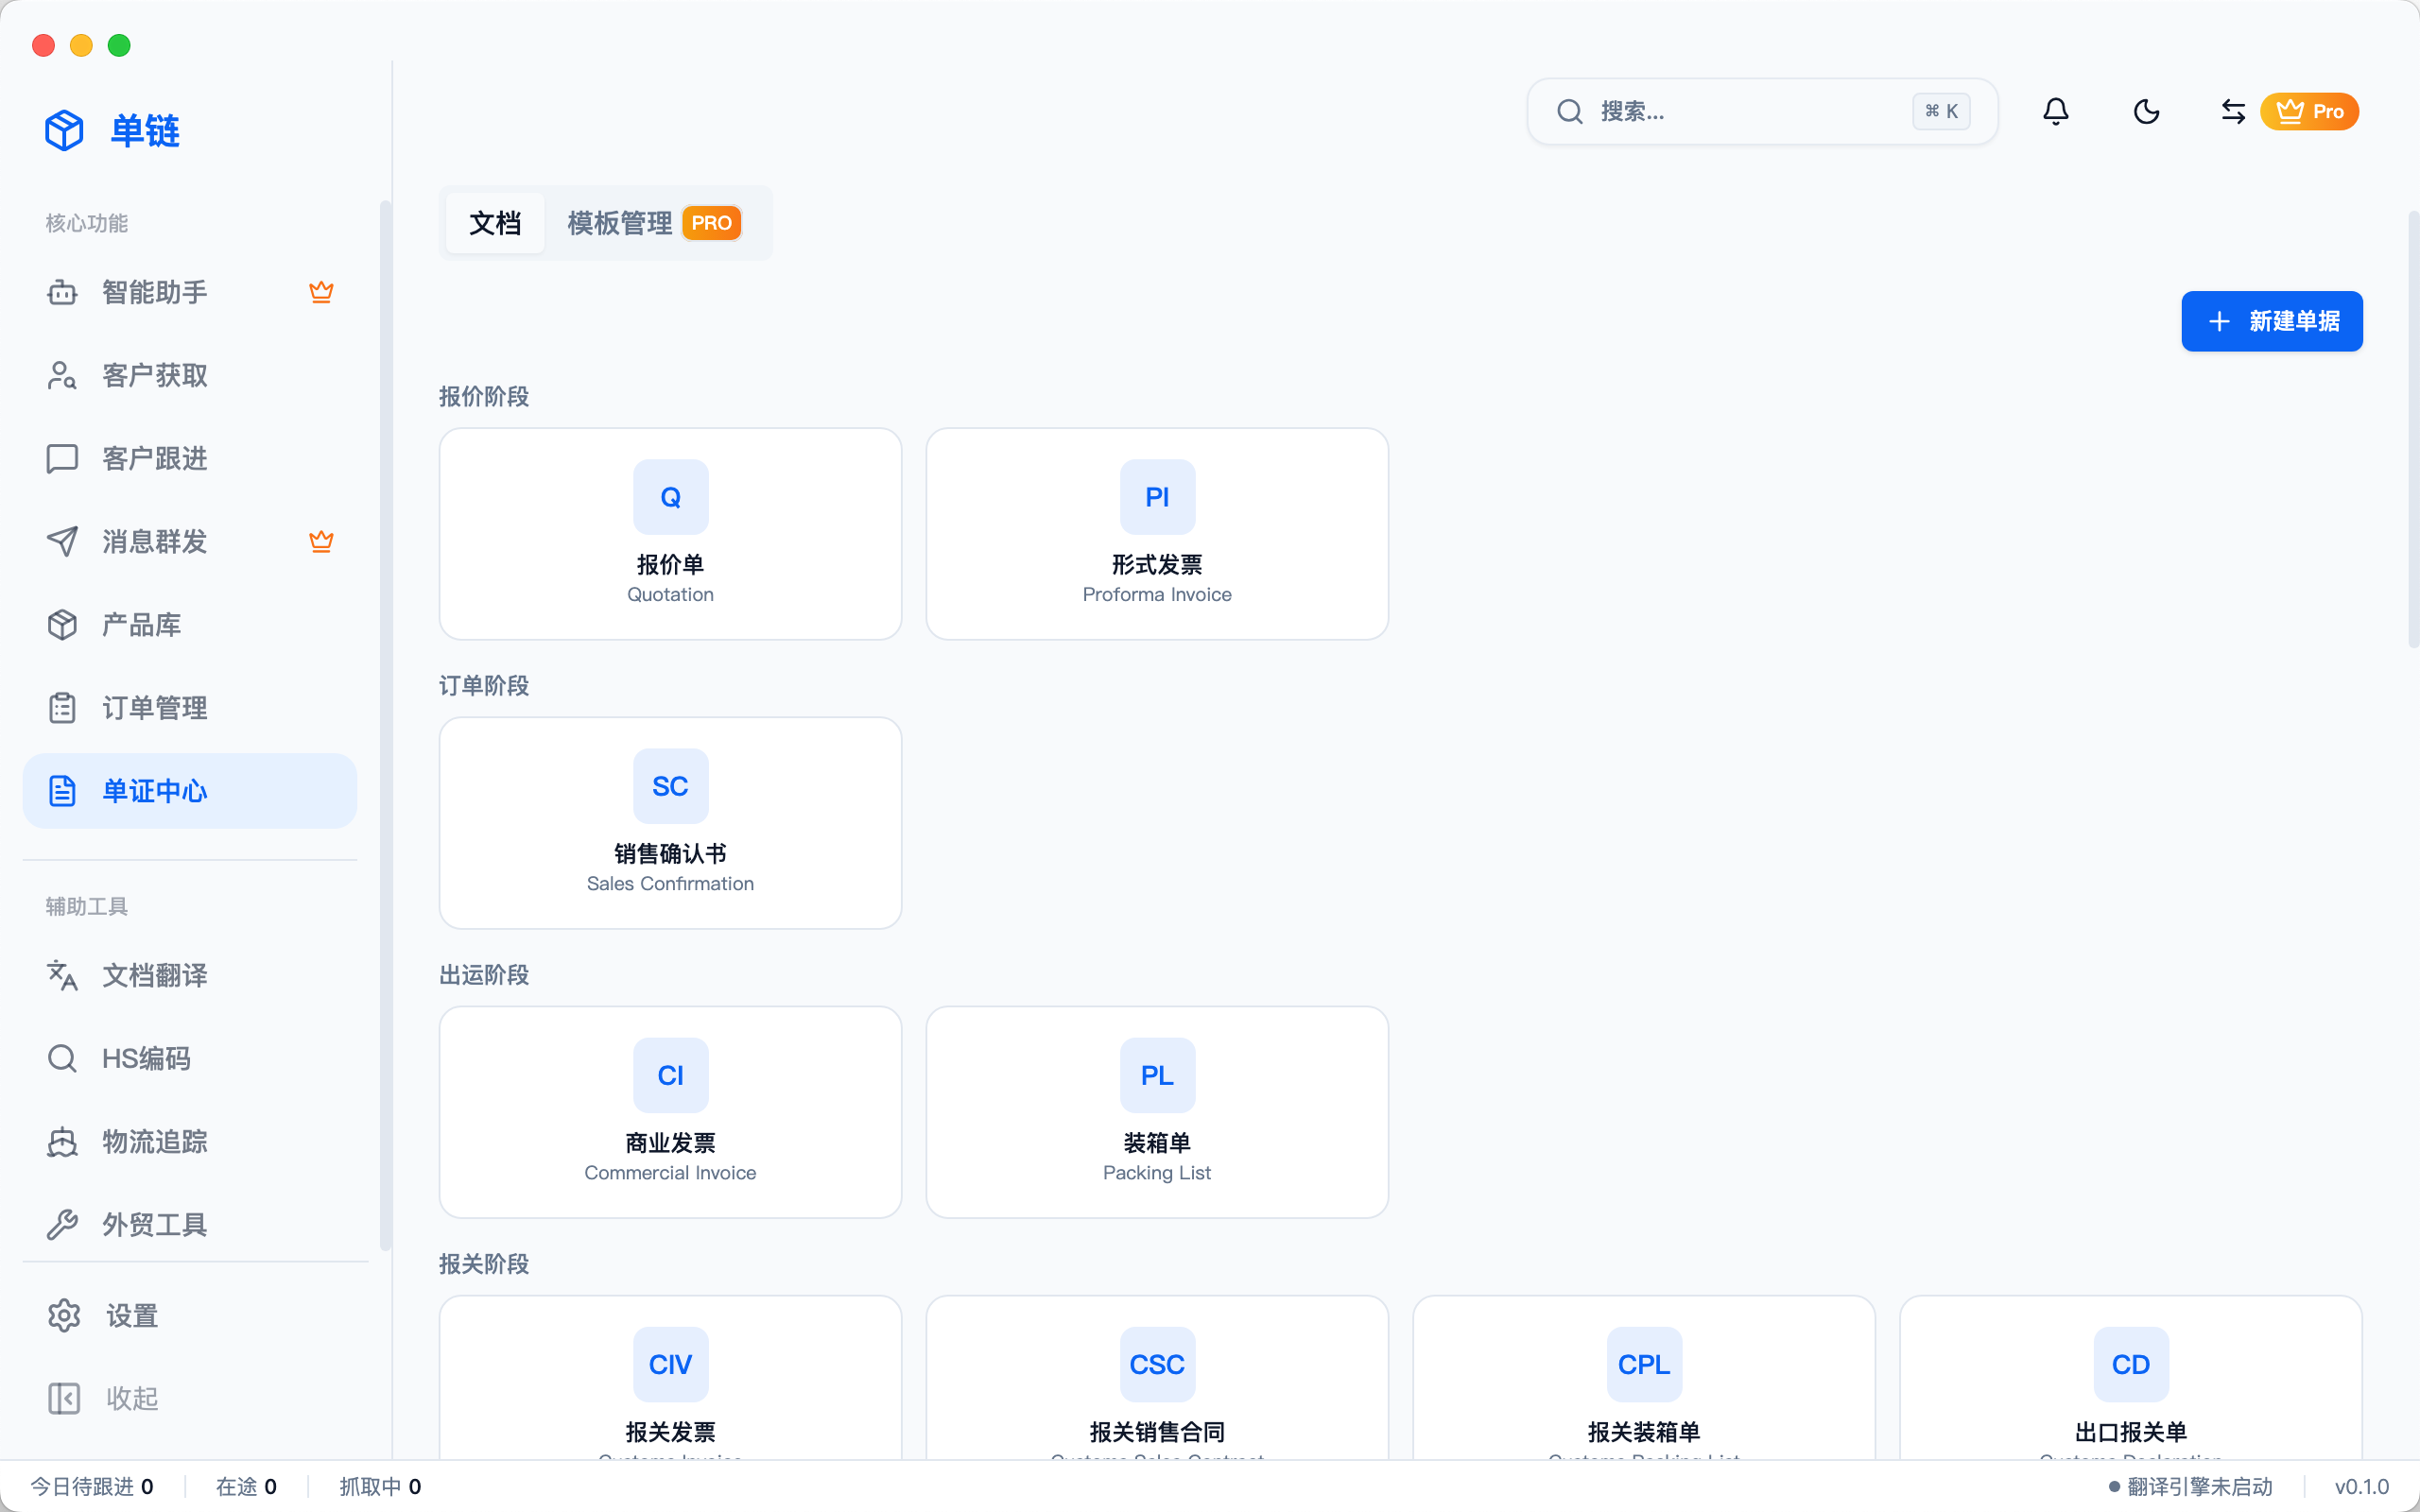The height and width of the screenshot is (1512, 2420).
Task: Click the main content vertical scrollbar
Action: [2412, 430]
